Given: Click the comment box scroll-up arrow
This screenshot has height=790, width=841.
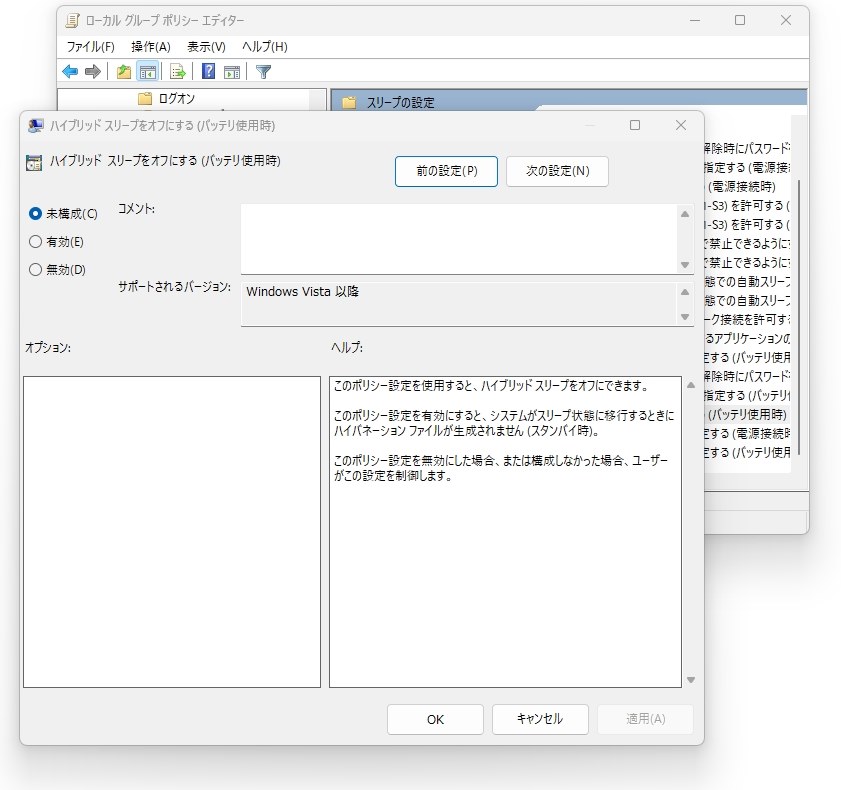Looking at the screenshot, I should pyautogui.click(x=685, y=214).
